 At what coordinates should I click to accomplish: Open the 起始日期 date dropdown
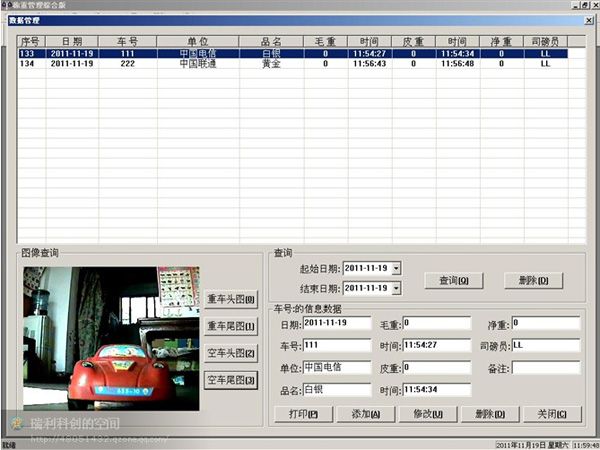pyautogui.click(x=396, y=268)
